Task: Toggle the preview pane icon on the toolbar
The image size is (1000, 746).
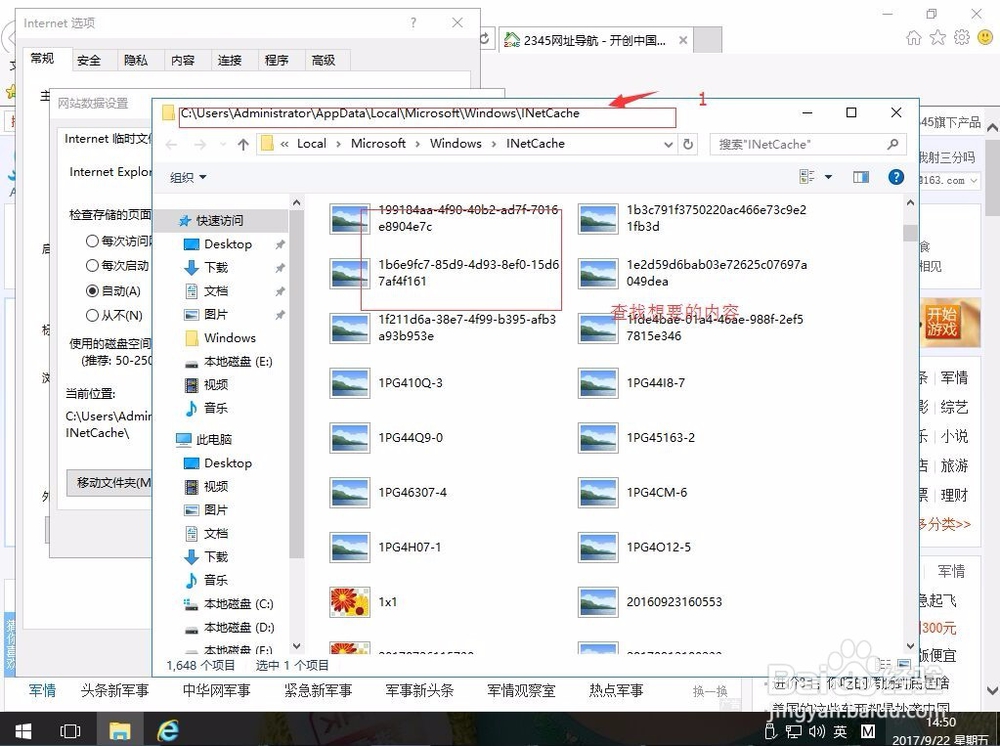Action: click(x=860, y=177)
